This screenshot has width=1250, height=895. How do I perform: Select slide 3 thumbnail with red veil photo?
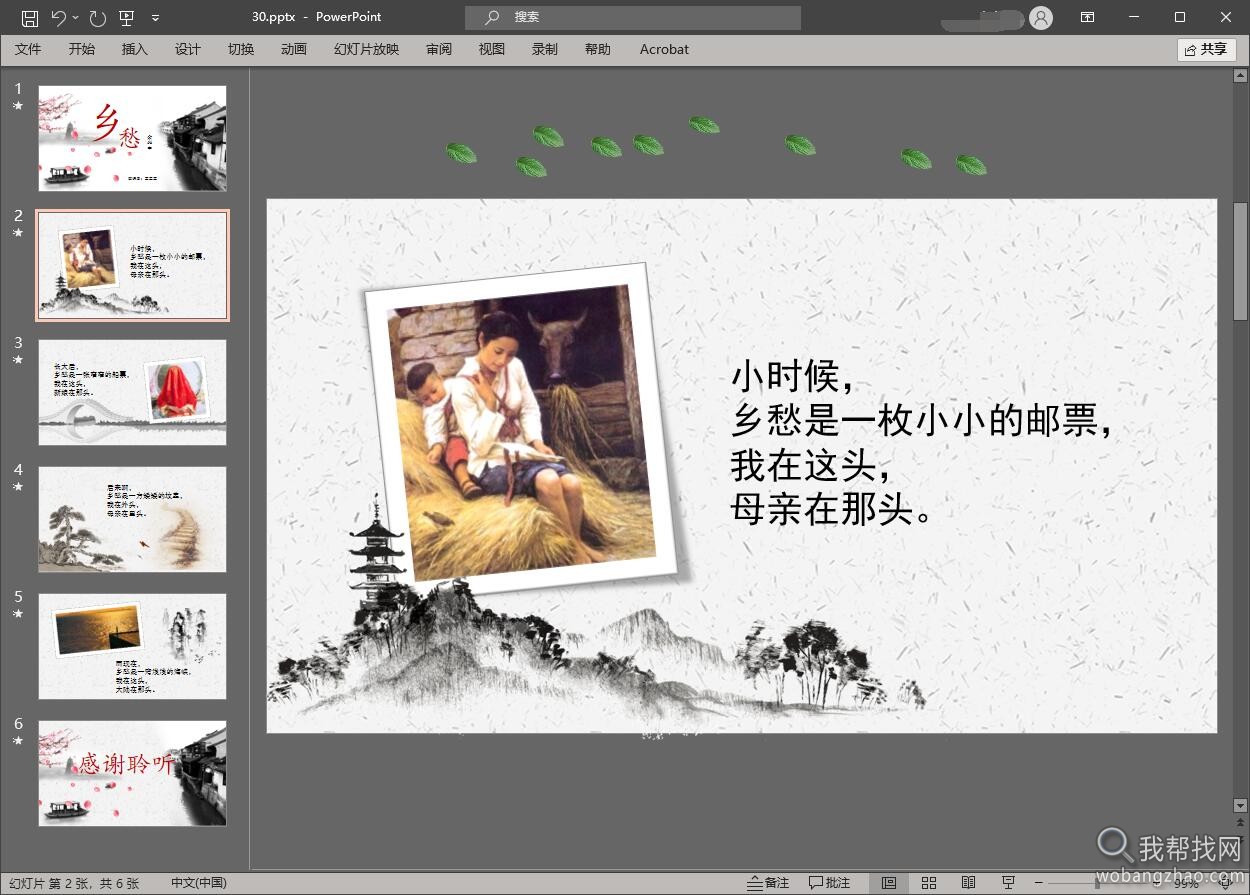point(133,392)
